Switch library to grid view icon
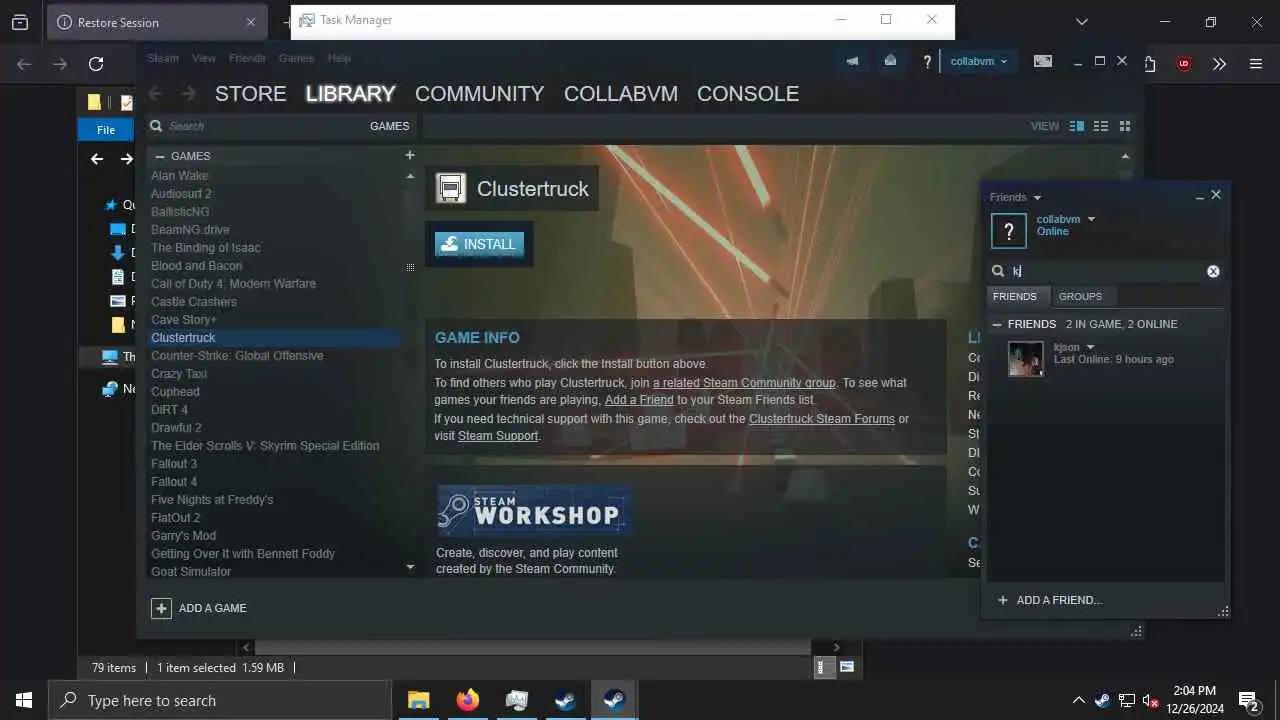Screen dimensions: 1280x720 pyautogui.click(x=1125, y=126)
